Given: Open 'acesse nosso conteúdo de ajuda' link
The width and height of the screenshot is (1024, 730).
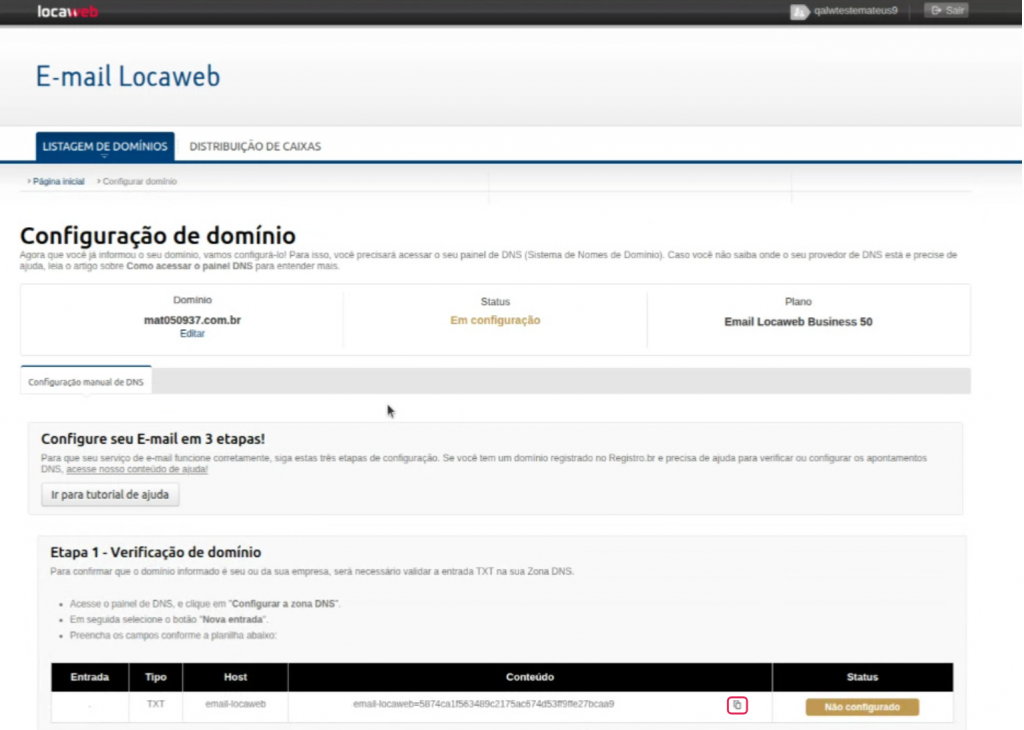Looking at the screenshot, I should point(137,469).
